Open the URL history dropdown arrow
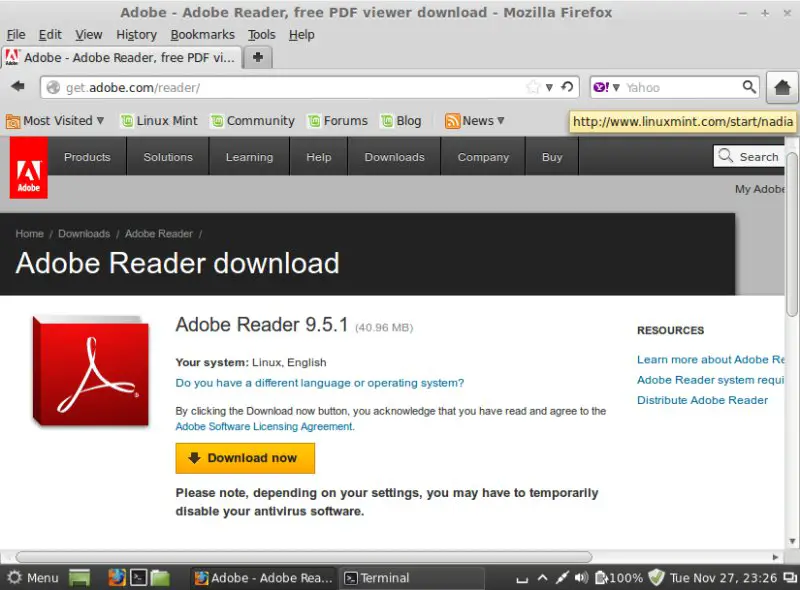This screenshot has height=590, width=800. coord(549,87)
